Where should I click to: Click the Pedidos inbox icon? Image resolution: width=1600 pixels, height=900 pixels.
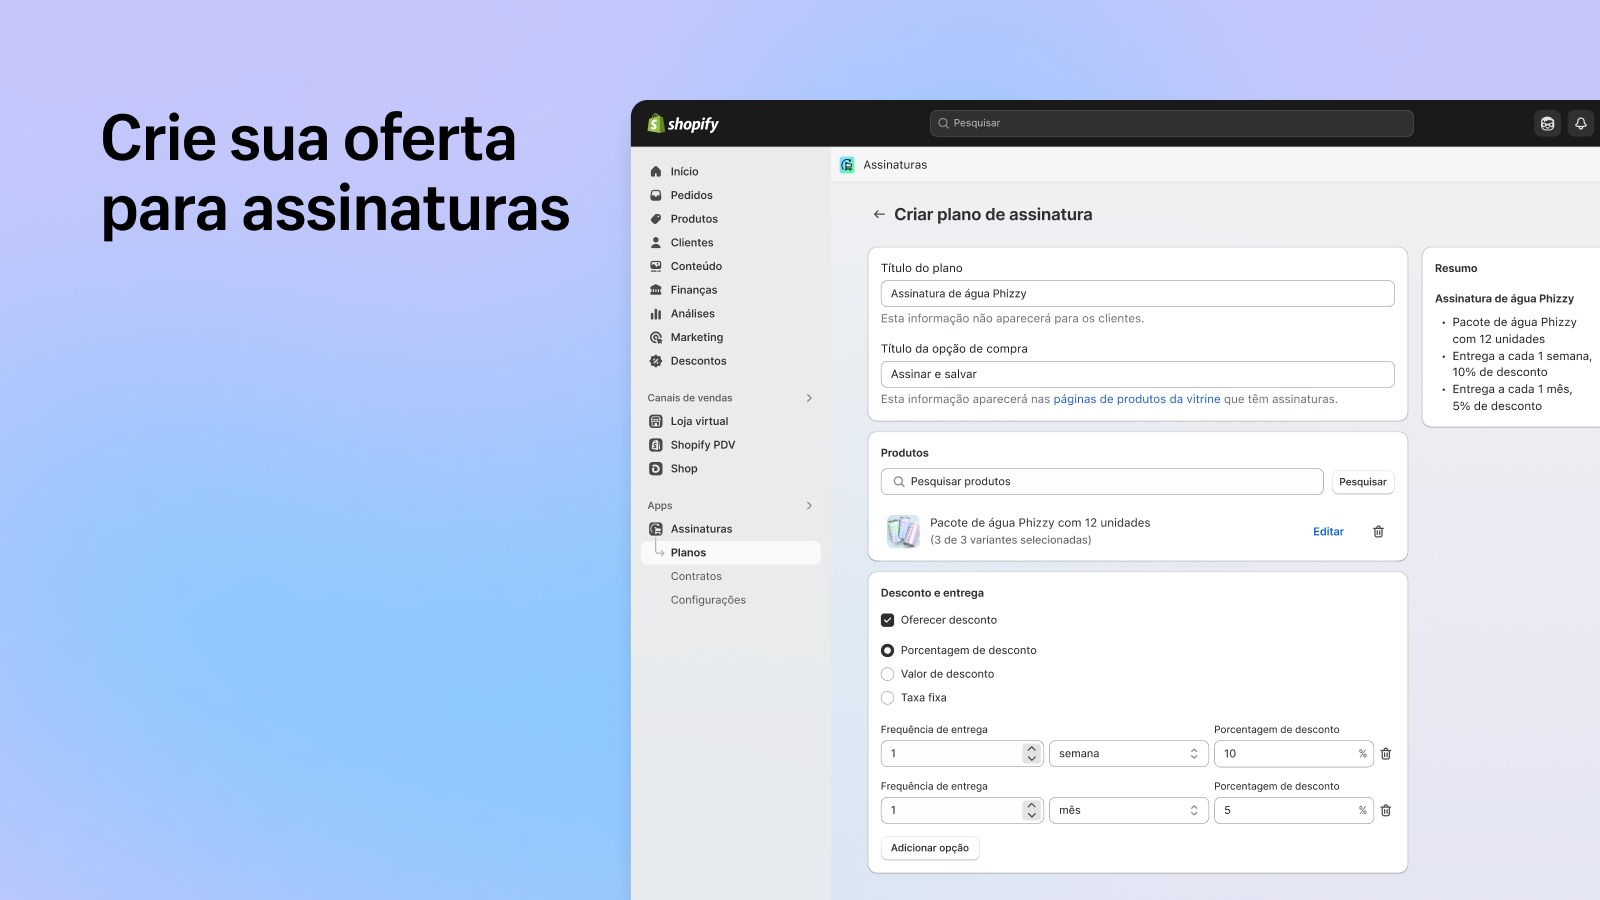pos(656,196)
